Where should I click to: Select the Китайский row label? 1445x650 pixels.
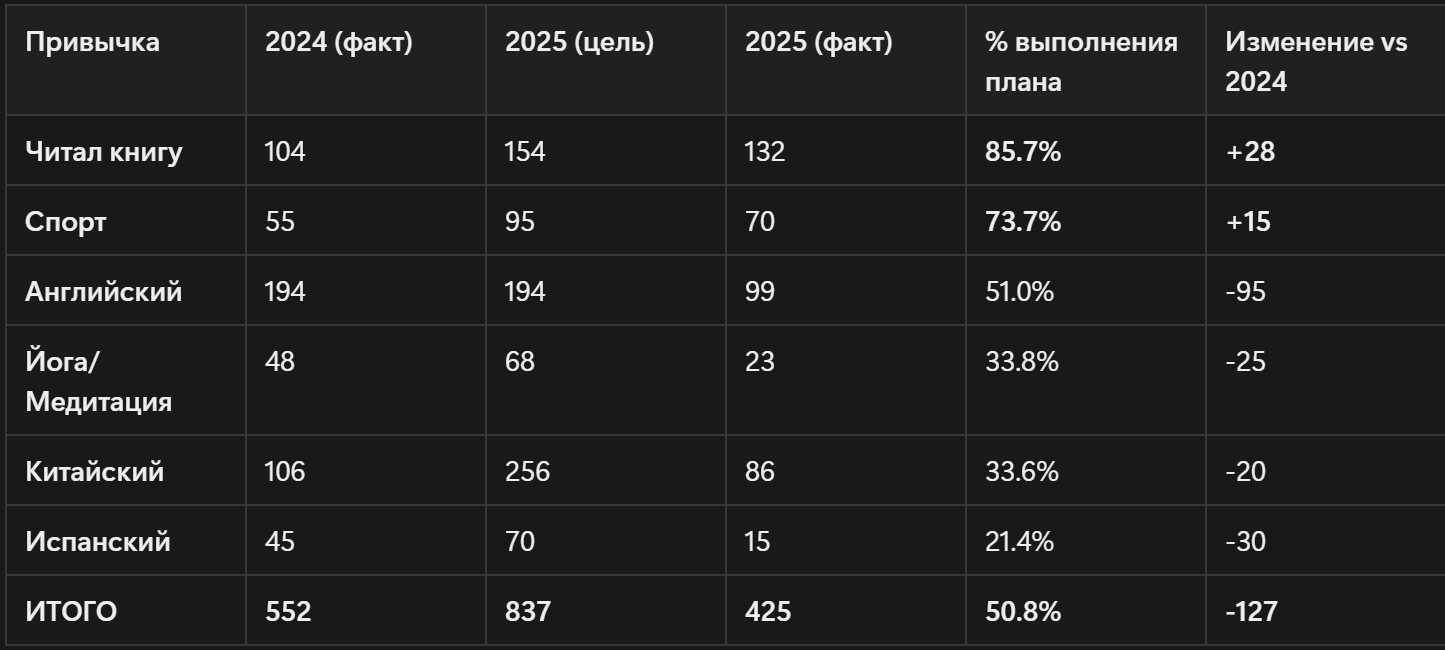pyautogui.click(x=94, y=471)
